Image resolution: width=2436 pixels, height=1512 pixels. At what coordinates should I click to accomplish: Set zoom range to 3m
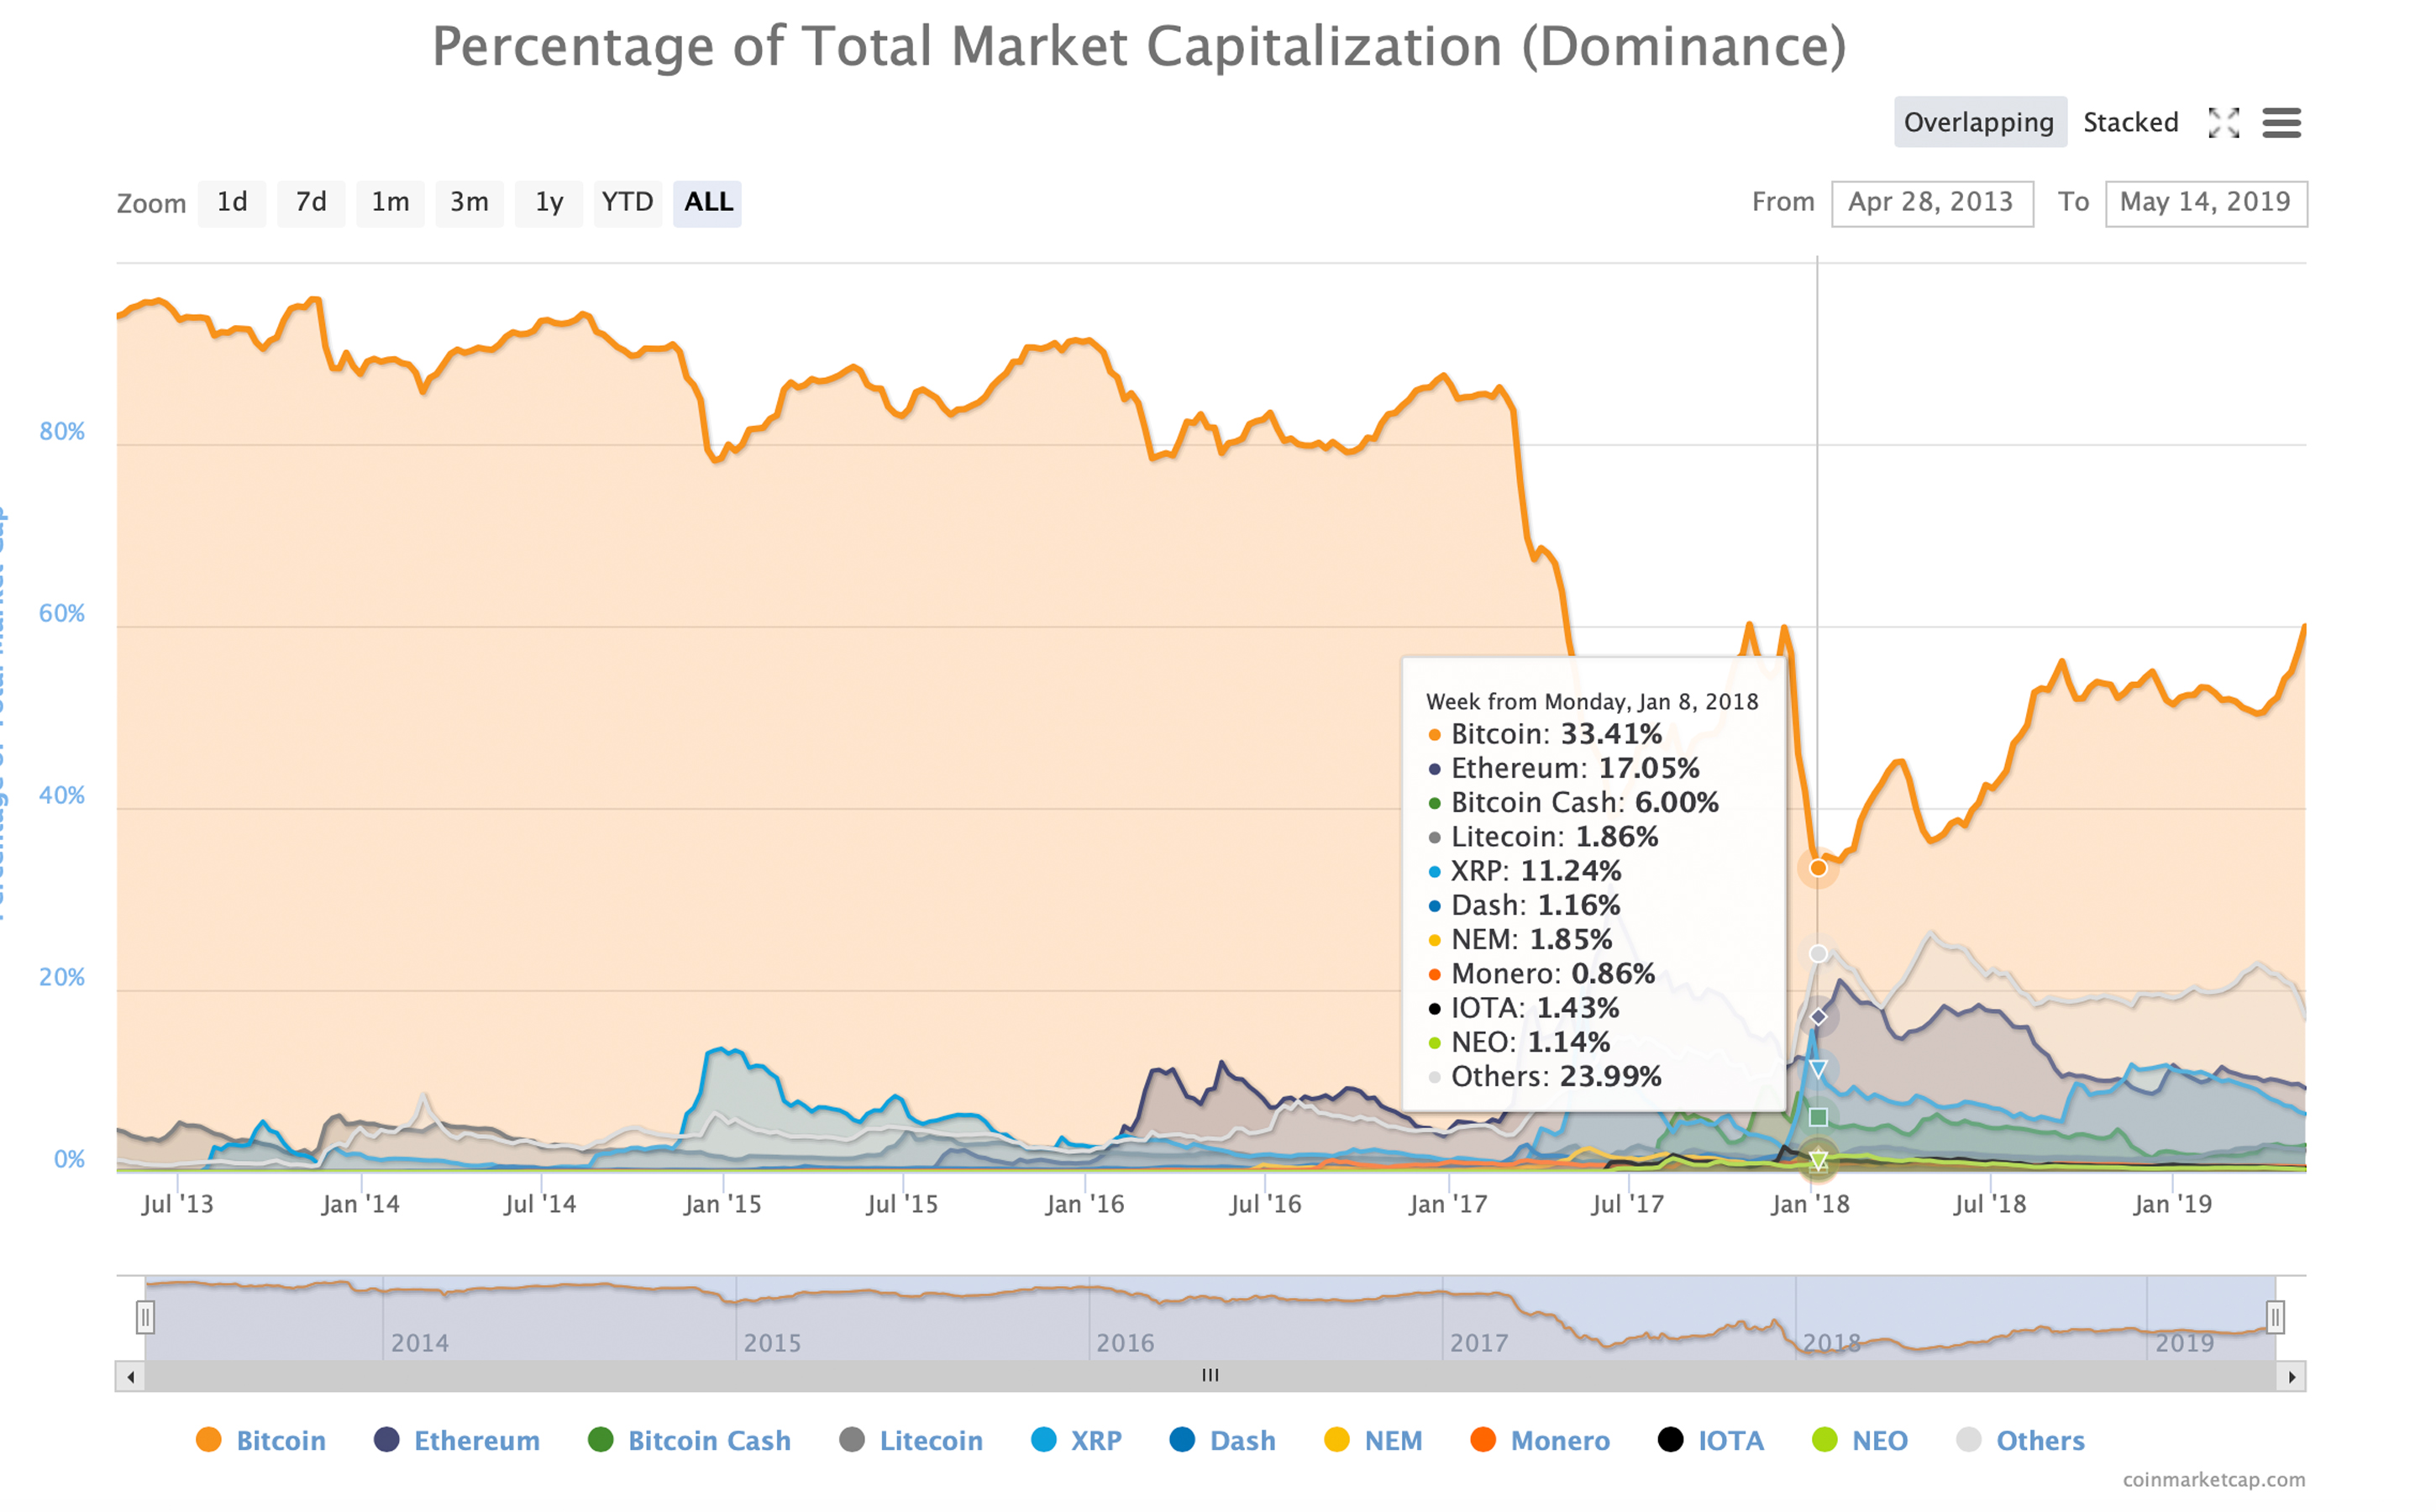click(469, 203)
